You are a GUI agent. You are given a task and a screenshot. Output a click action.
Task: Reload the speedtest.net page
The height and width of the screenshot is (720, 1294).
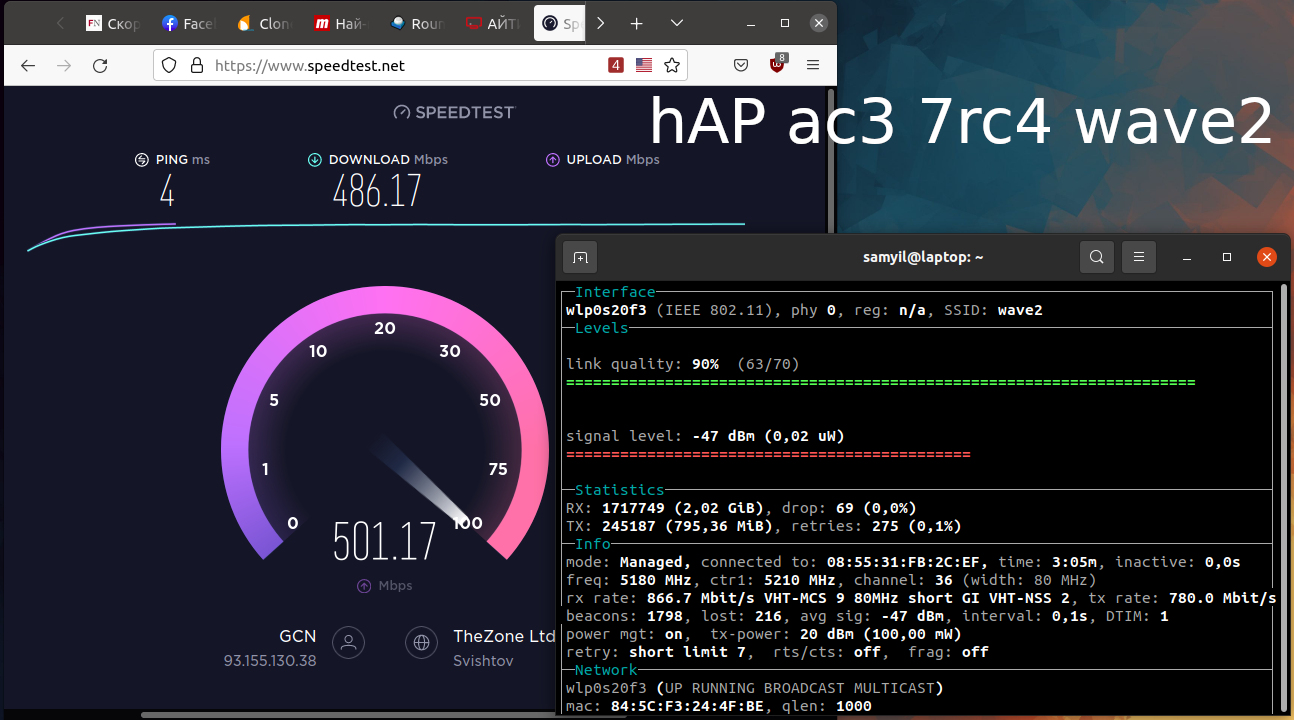click(100, 65)
